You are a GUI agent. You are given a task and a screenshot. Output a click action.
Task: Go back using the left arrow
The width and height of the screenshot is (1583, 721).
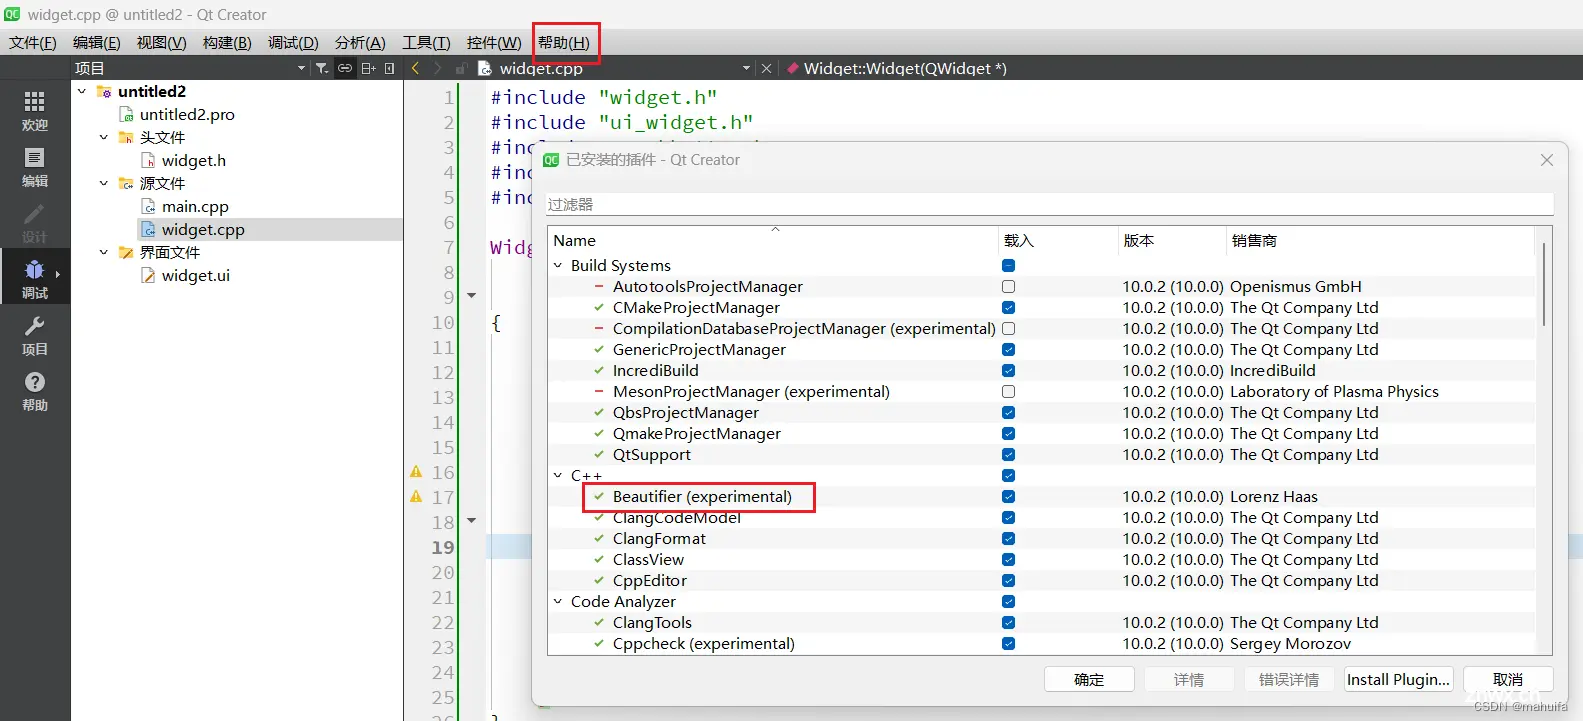pyautogui.click(x=416, y=68)
